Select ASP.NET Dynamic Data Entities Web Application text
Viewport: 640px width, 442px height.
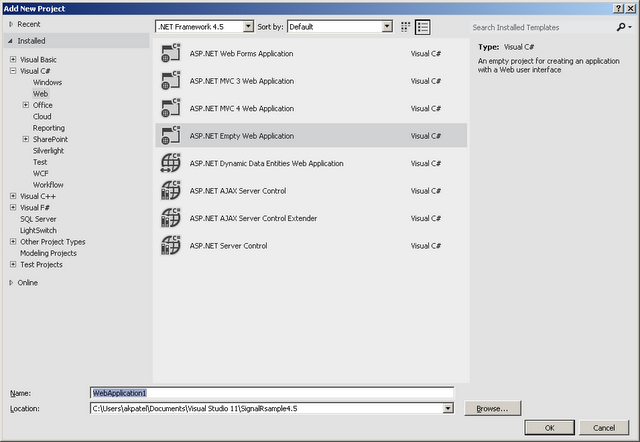[267, 163]
